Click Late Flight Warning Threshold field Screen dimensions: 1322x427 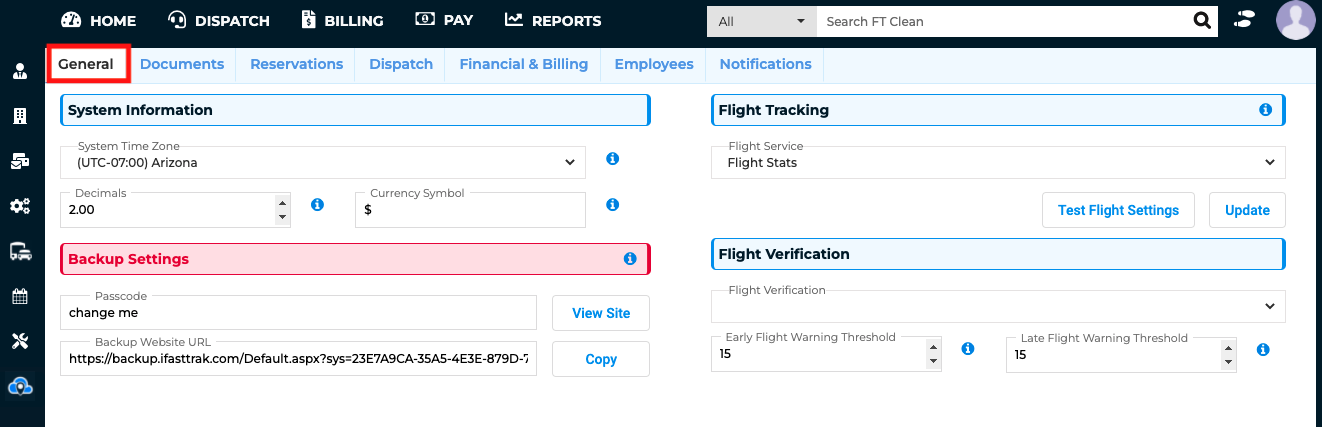coord(1113,355)
